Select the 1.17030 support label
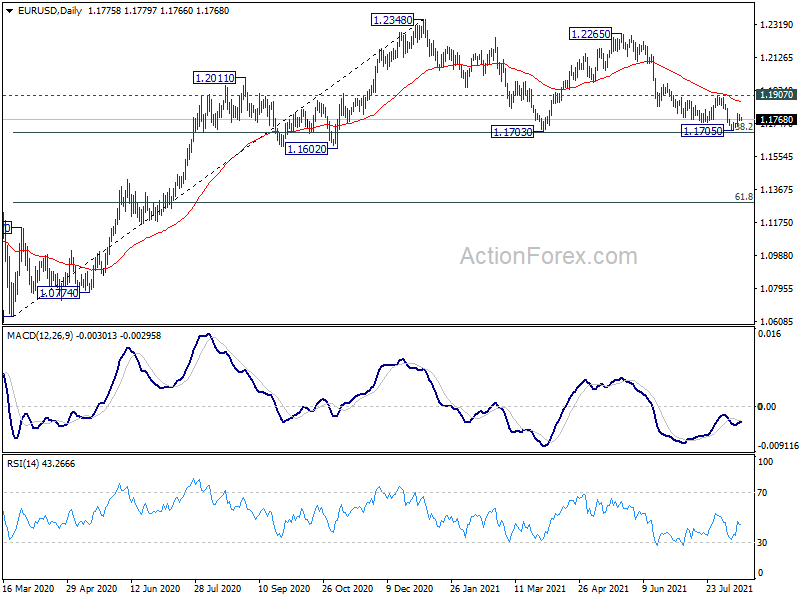800x600 pixels. pyautogui.click(x=512, y=132)
